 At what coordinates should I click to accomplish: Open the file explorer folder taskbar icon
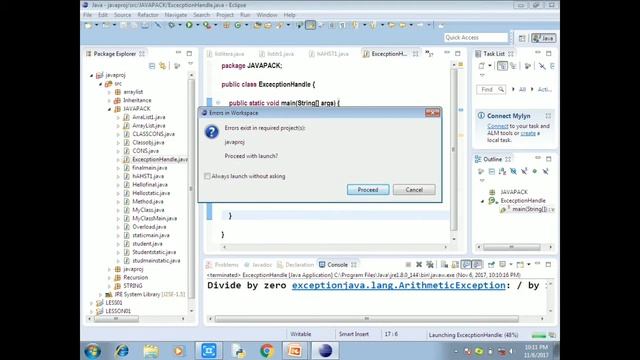pos(151,351)
